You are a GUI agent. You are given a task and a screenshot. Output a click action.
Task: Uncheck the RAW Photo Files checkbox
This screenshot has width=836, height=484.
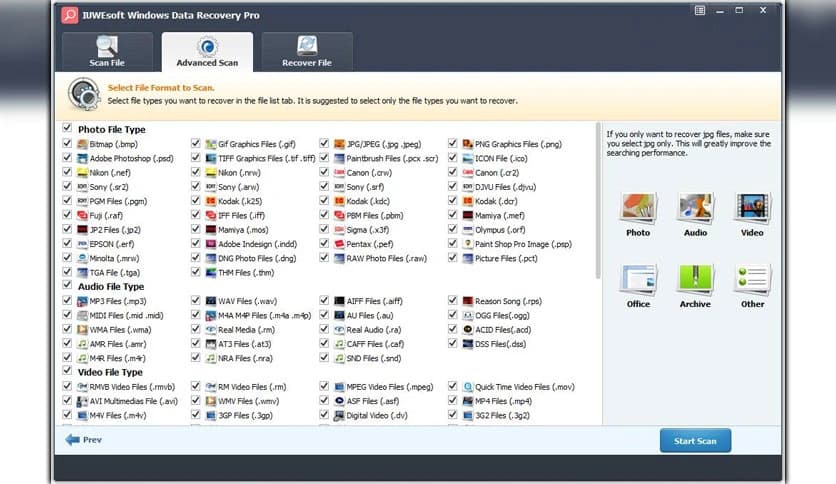(324, 257)
